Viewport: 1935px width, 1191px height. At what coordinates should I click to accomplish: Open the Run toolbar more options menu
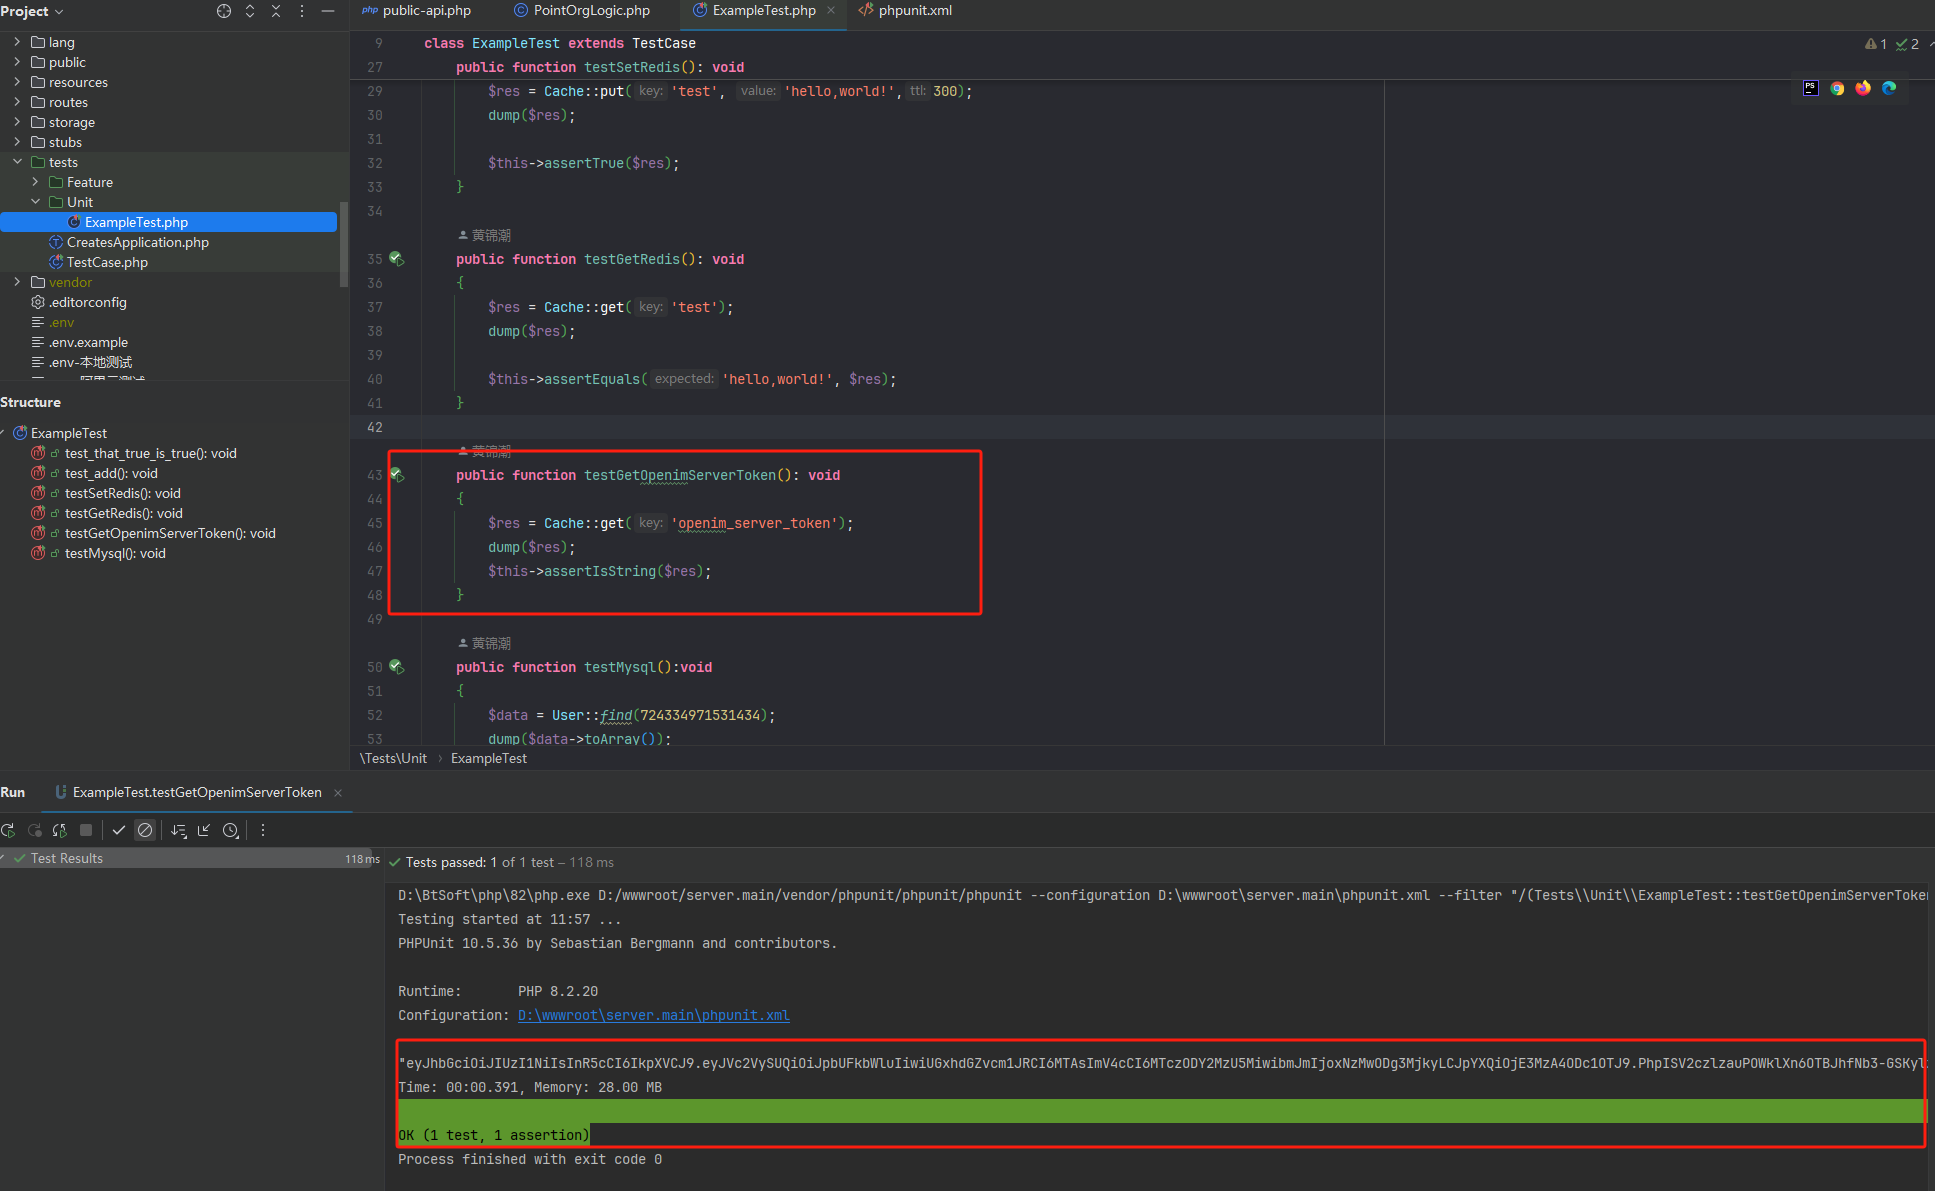(x=263, y=830)
